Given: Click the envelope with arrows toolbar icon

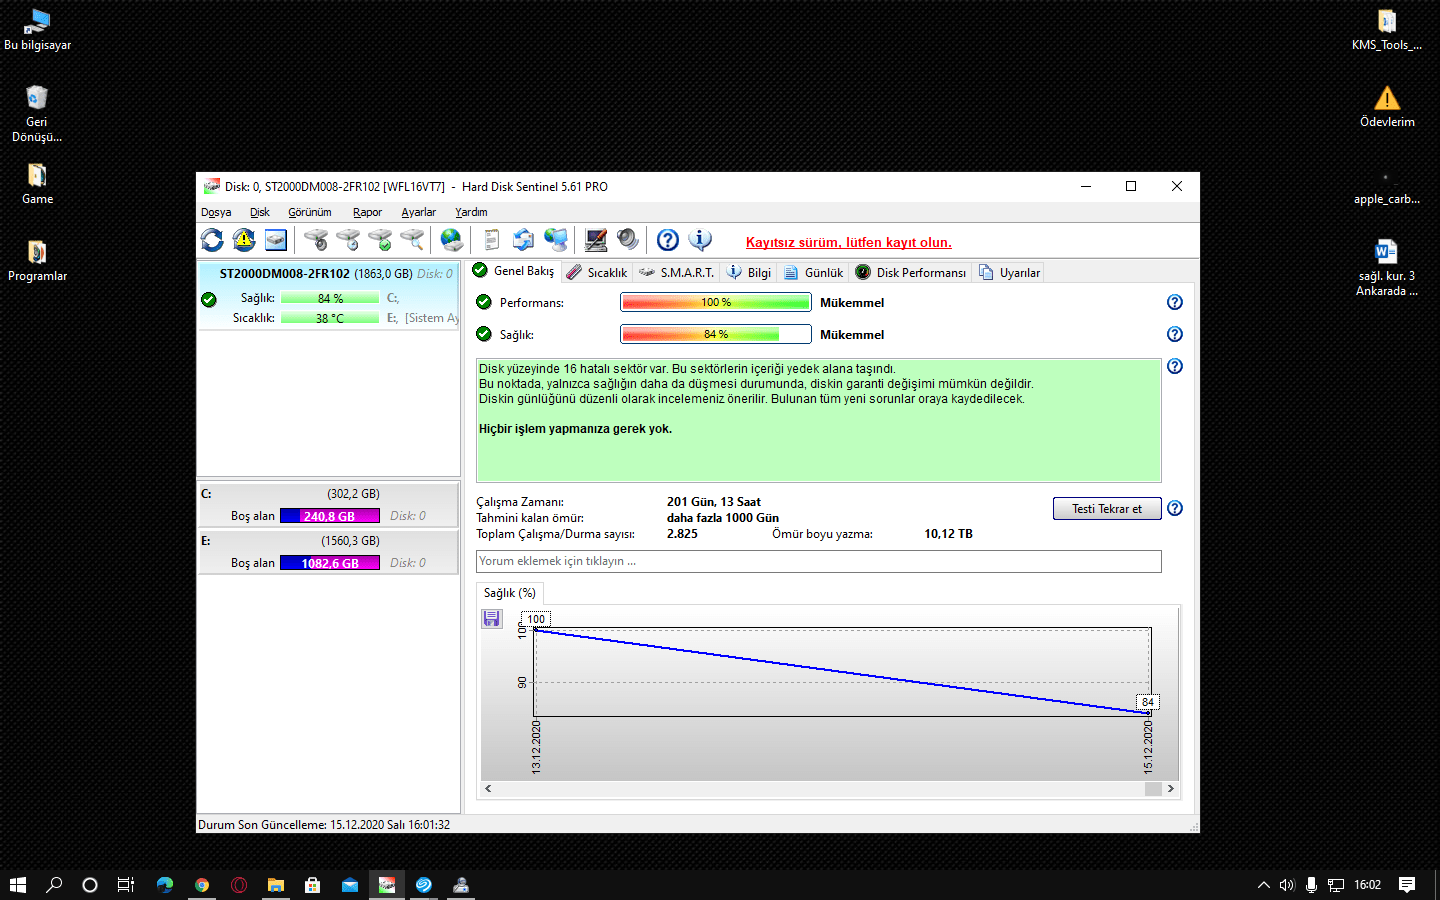Looking at the screenshot, I should coord(523,240).
